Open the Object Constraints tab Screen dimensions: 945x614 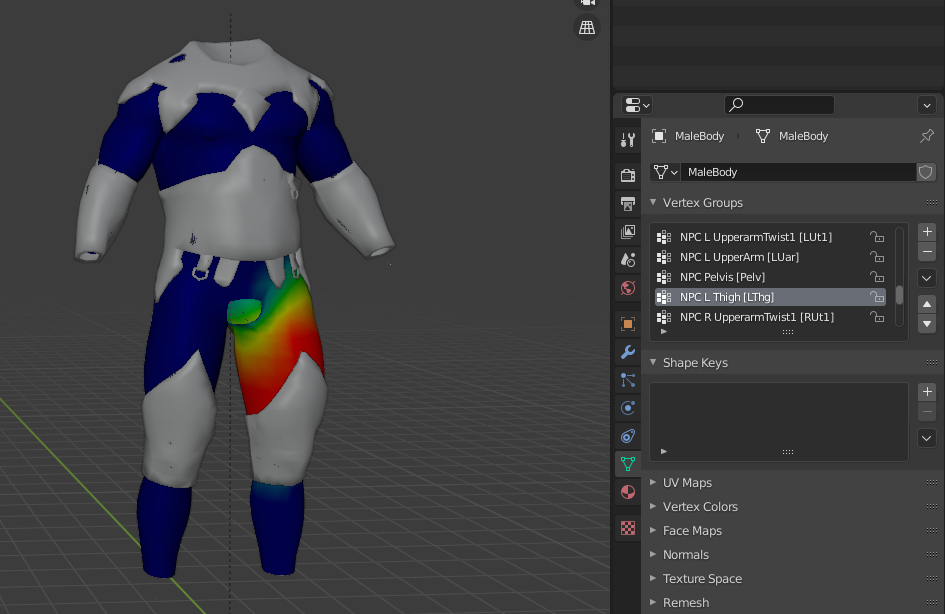click(627, 436)
